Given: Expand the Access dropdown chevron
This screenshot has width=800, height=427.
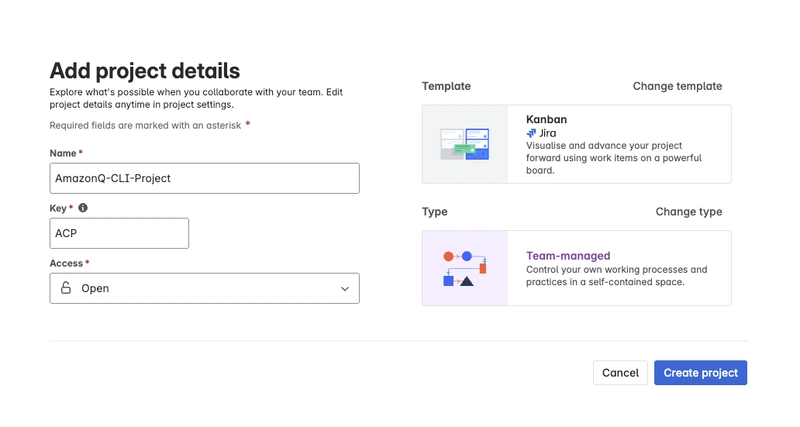Looking at the screenshot, I should tap(345, 289).
